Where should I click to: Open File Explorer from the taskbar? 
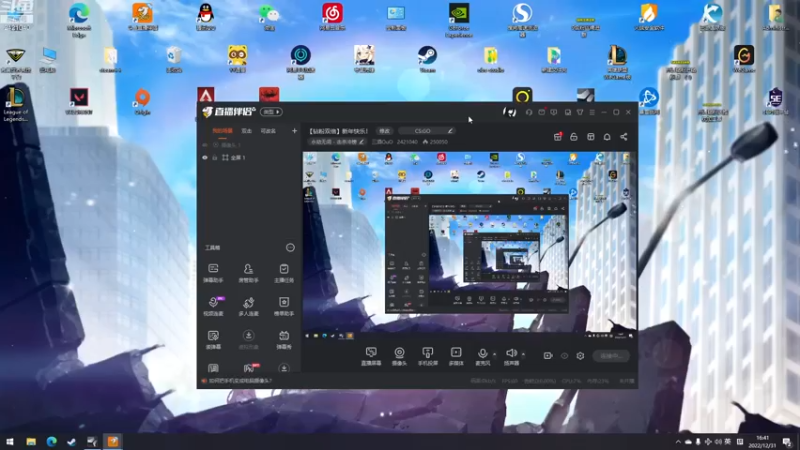click(x=31, y=441)
